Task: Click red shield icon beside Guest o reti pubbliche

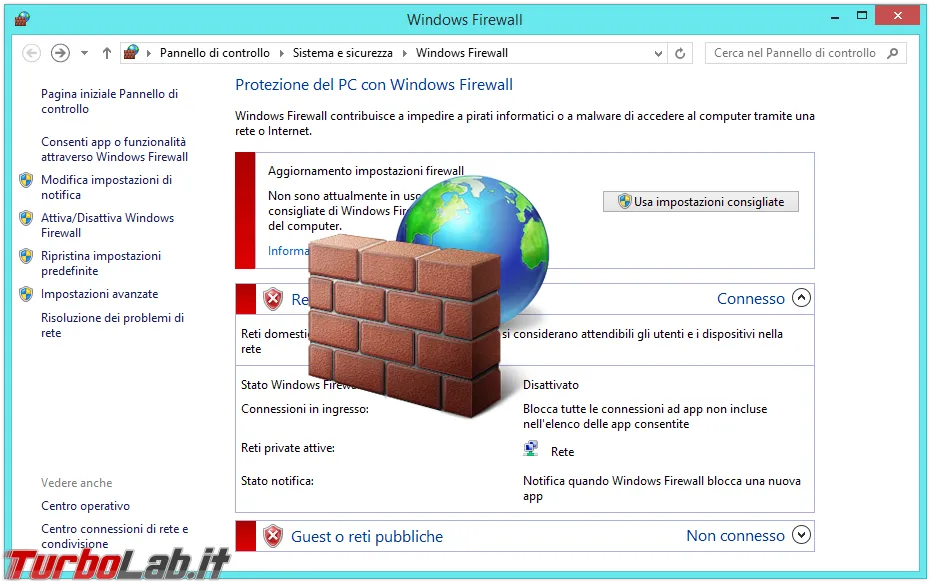Action: [273, 537]
